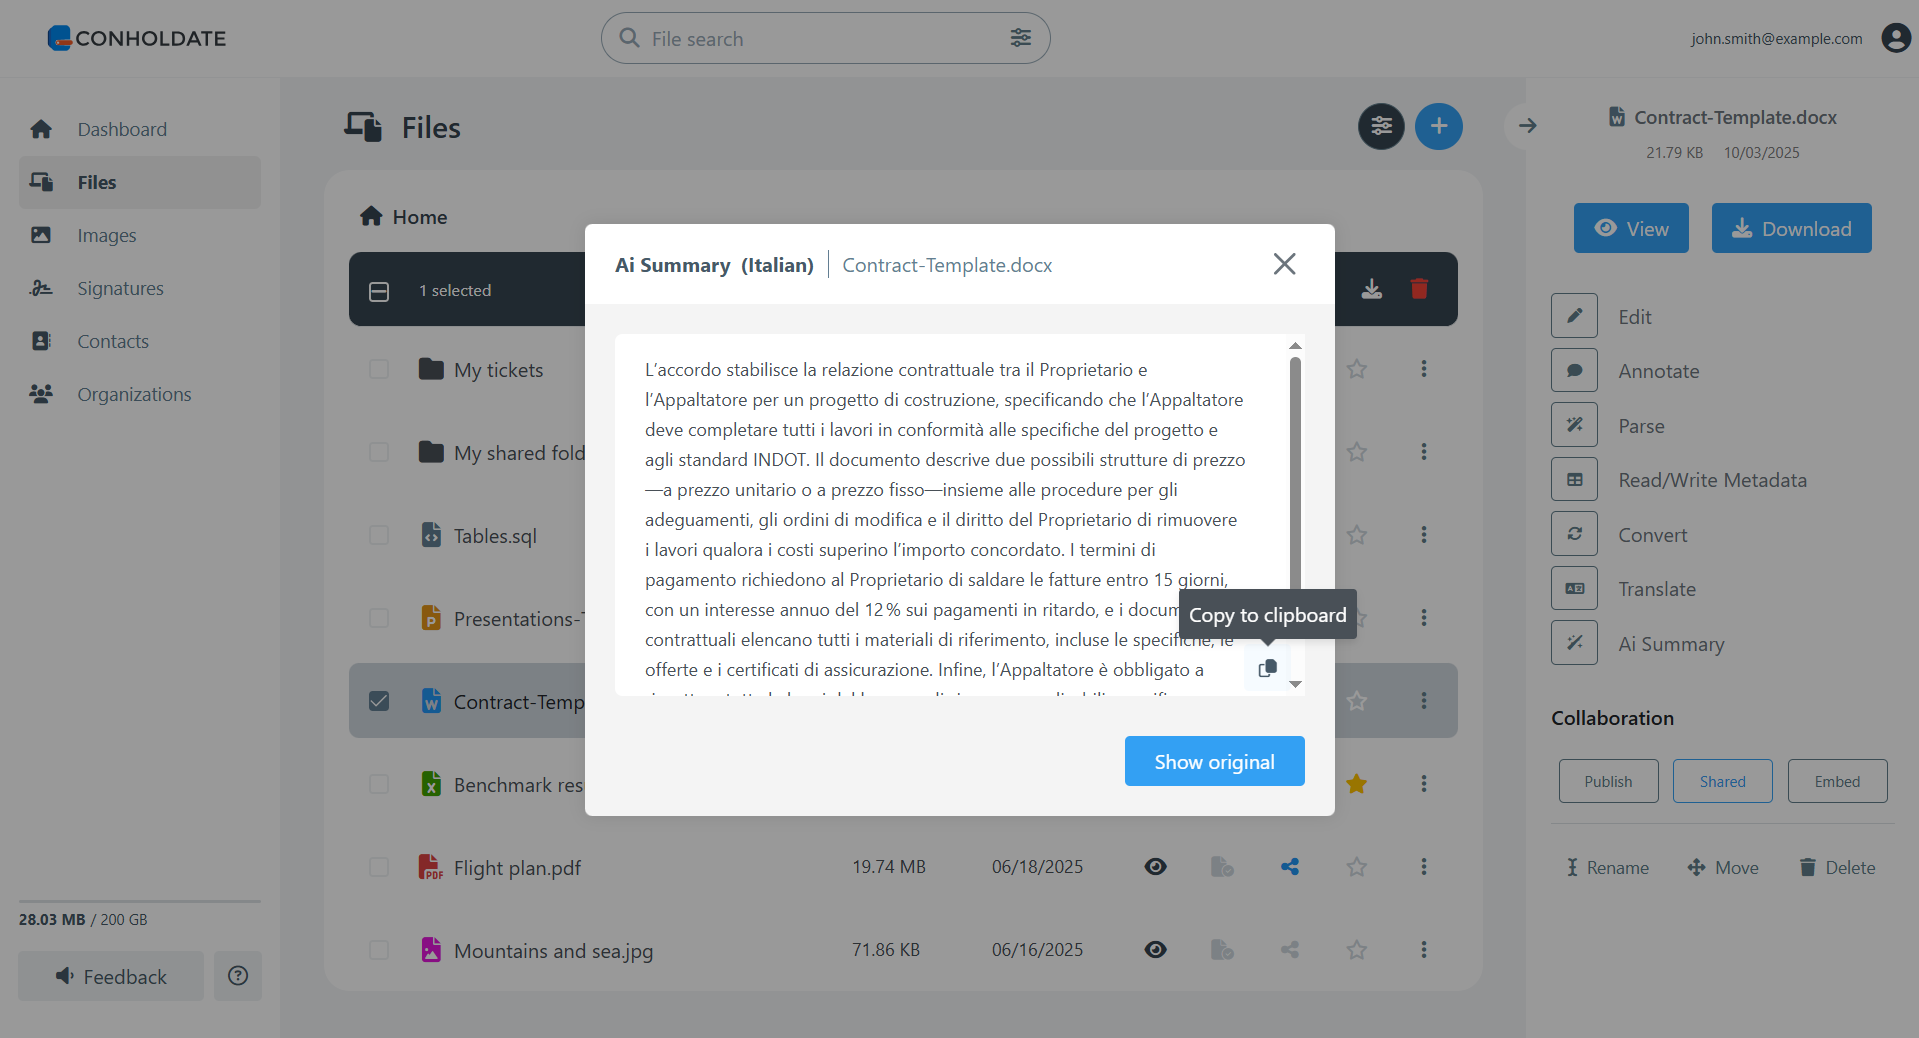This screenshot has height=1038, width=1919.
Task: Open the Annotate tool
Action: [x=1658, y=370]
